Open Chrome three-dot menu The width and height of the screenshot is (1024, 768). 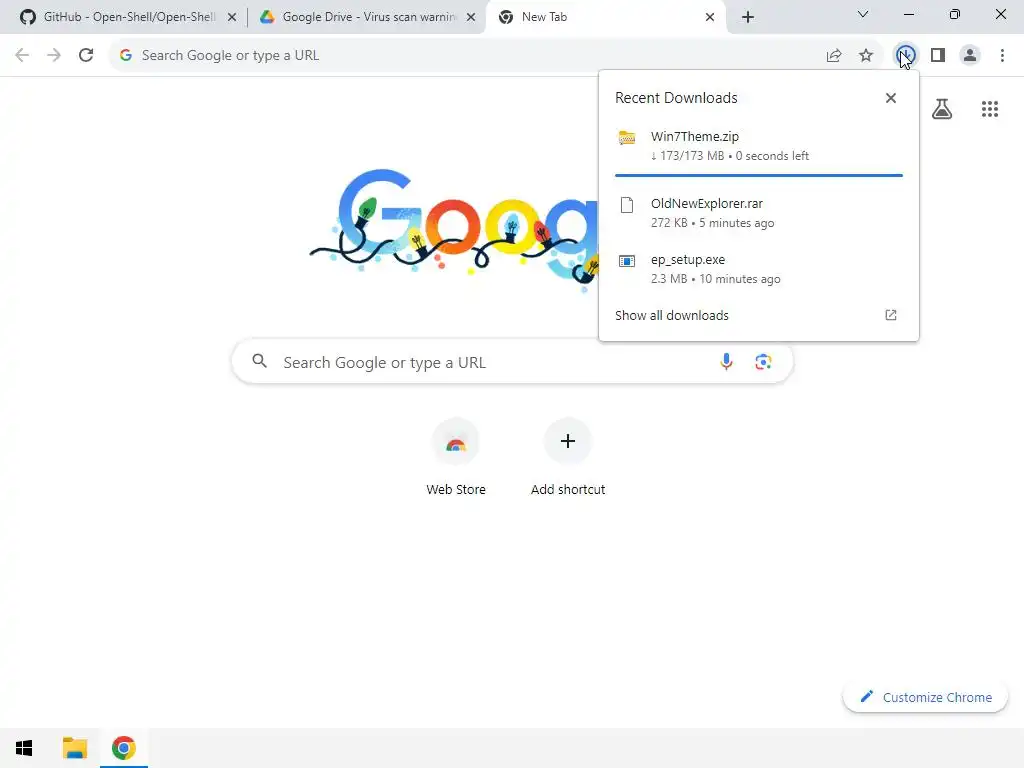coord(1002,55)
